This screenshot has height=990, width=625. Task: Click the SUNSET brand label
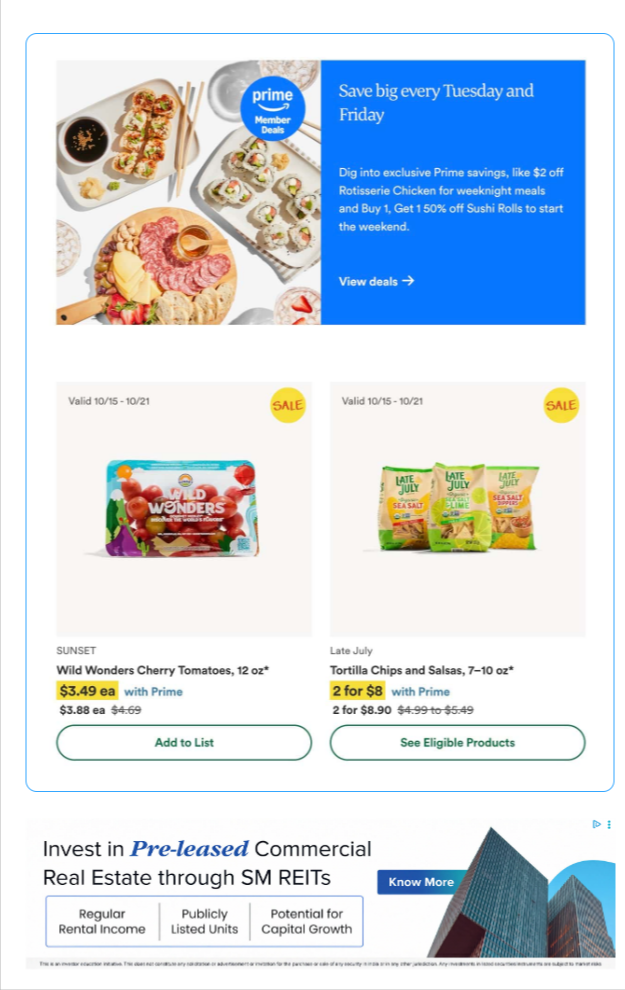tap(76, 650)
